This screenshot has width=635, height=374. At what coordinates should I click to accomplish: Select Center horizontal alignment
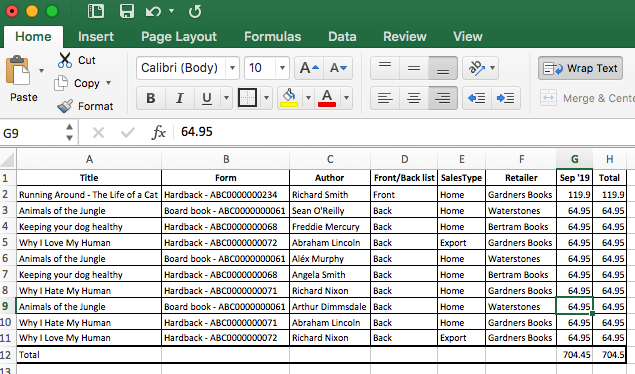click(x=414, y=98)
